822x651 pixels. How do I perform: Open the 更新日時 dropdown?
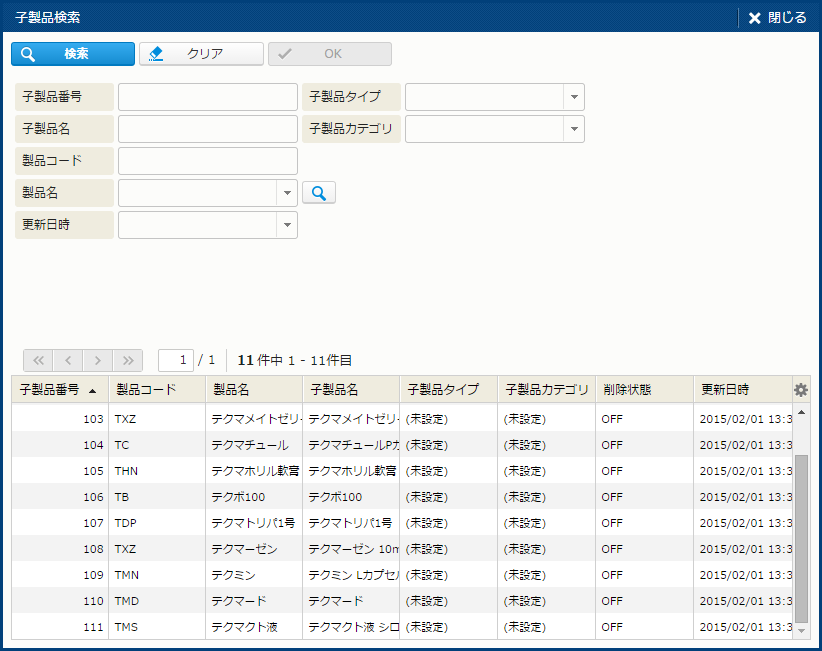point(287,225)
